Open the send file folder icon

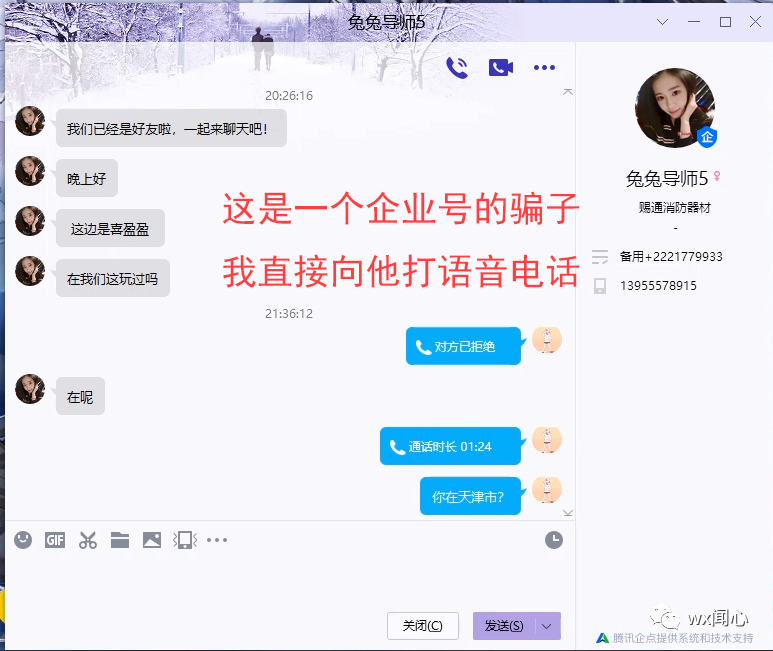[120, 540]
